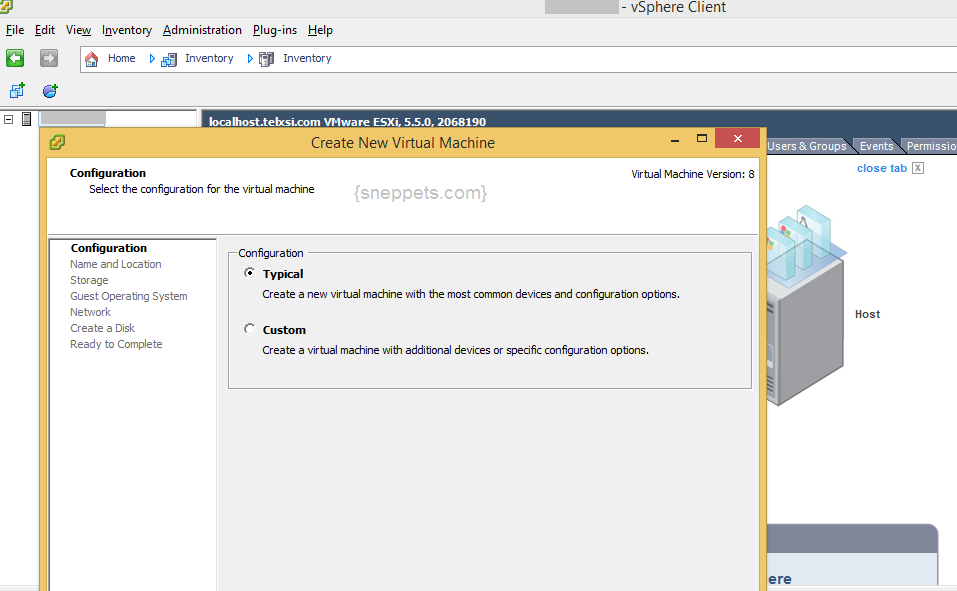Screen dimensions: 957x591
Task: Click the wizard title bar vSphere icon
Action: coord(57,142)
